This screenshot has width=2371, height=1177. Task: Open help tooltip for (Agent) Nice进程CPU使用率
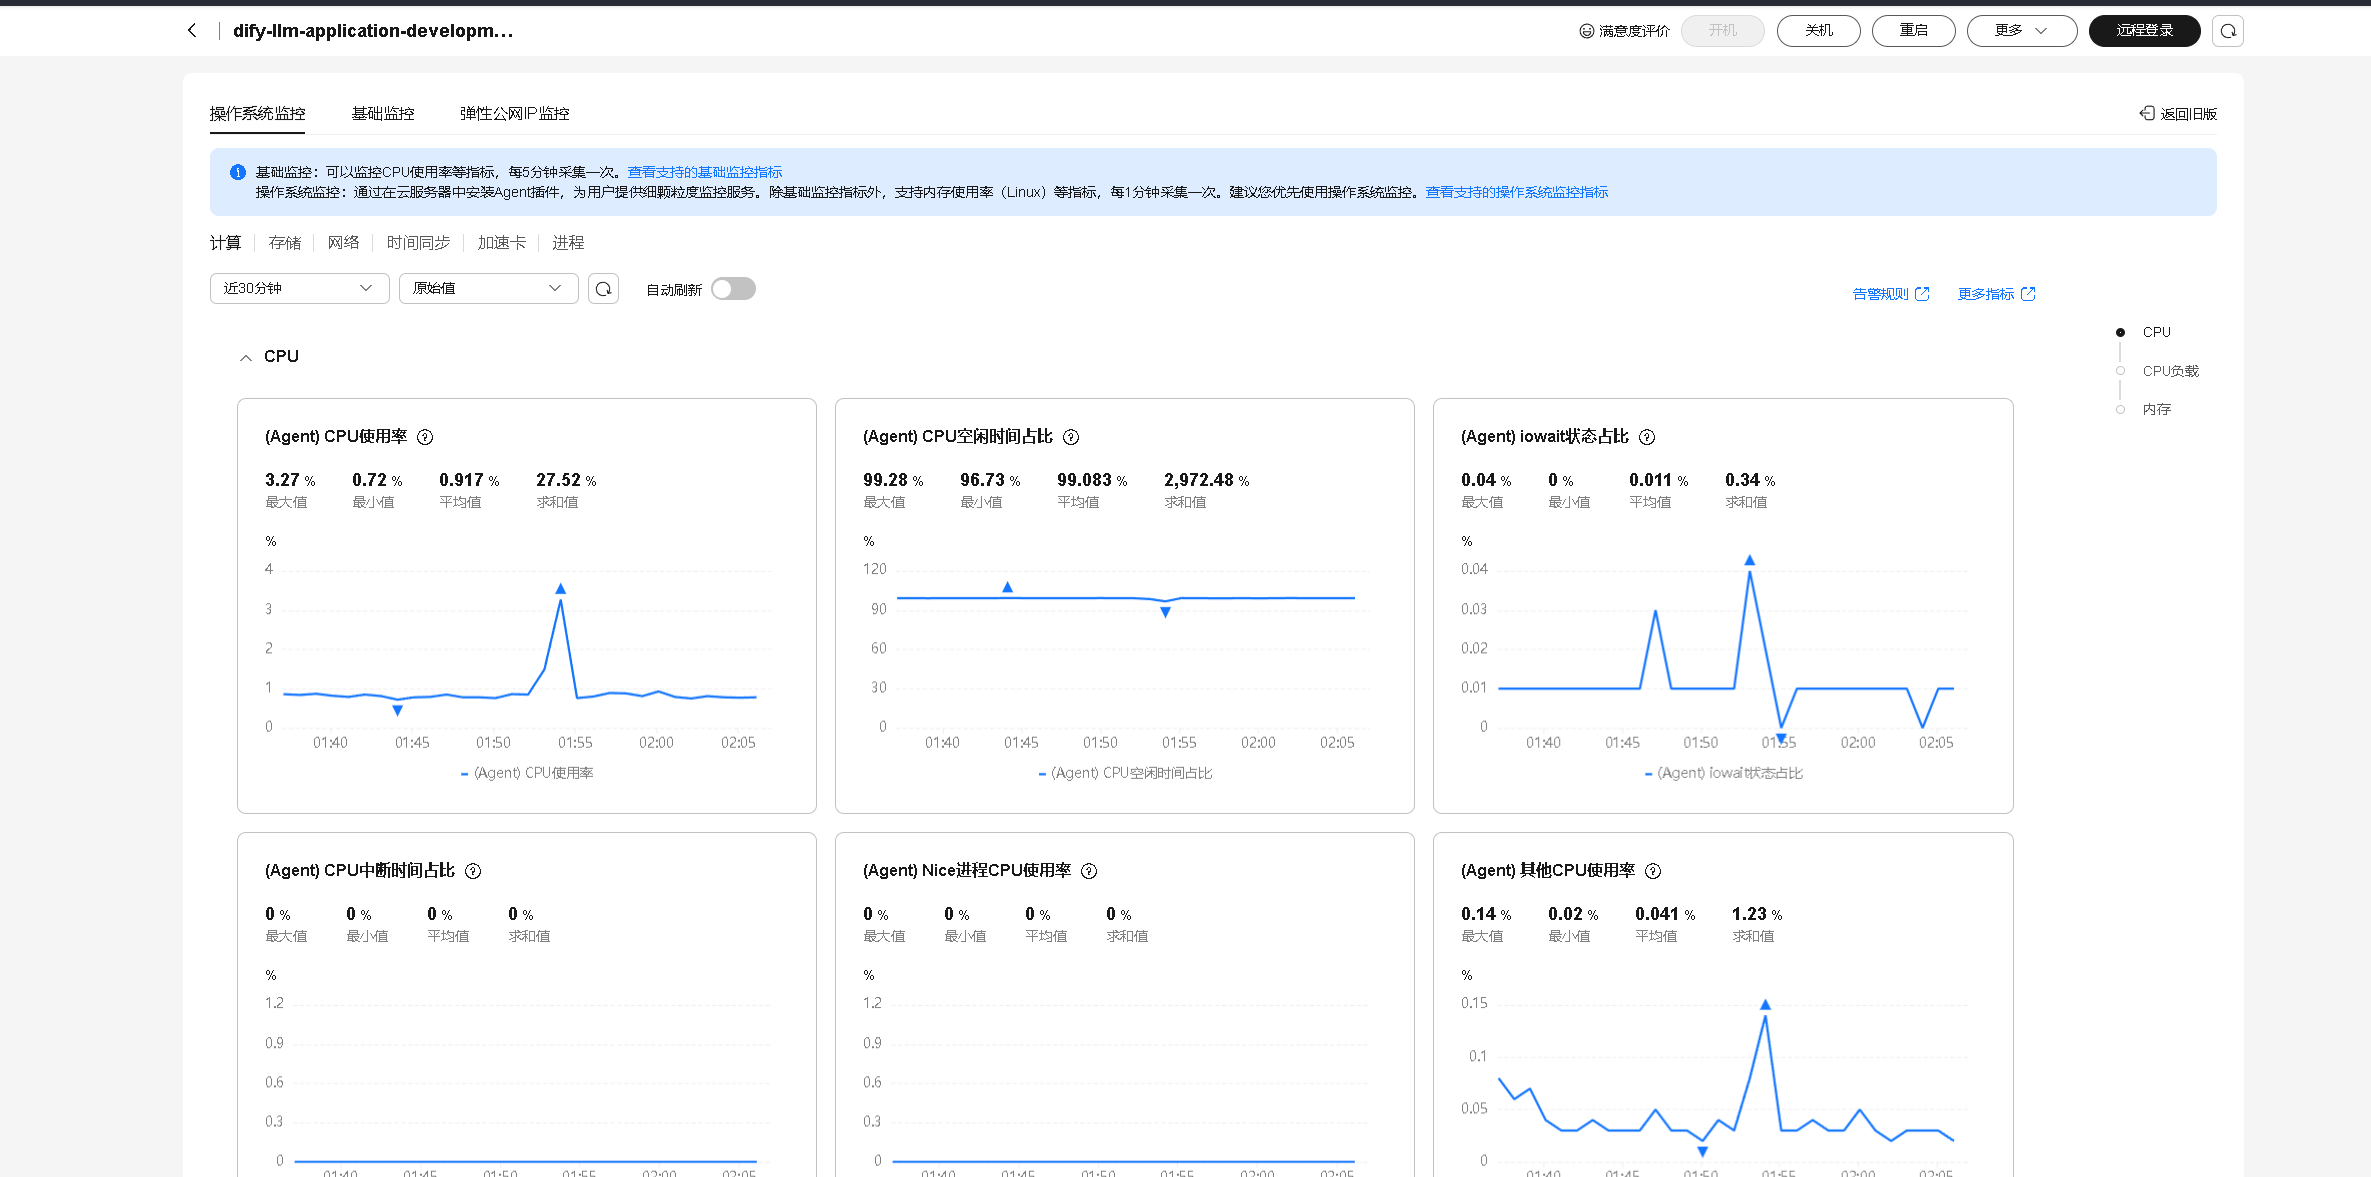click(1089, 871)
